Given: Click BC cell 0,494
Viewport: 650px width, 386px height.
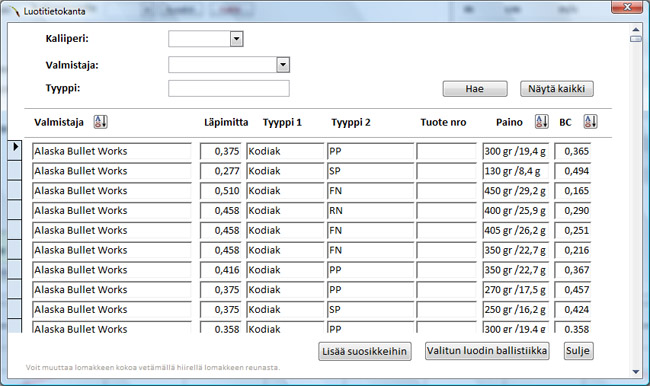Looking at the screenshot, I should [x=572, y=171].
